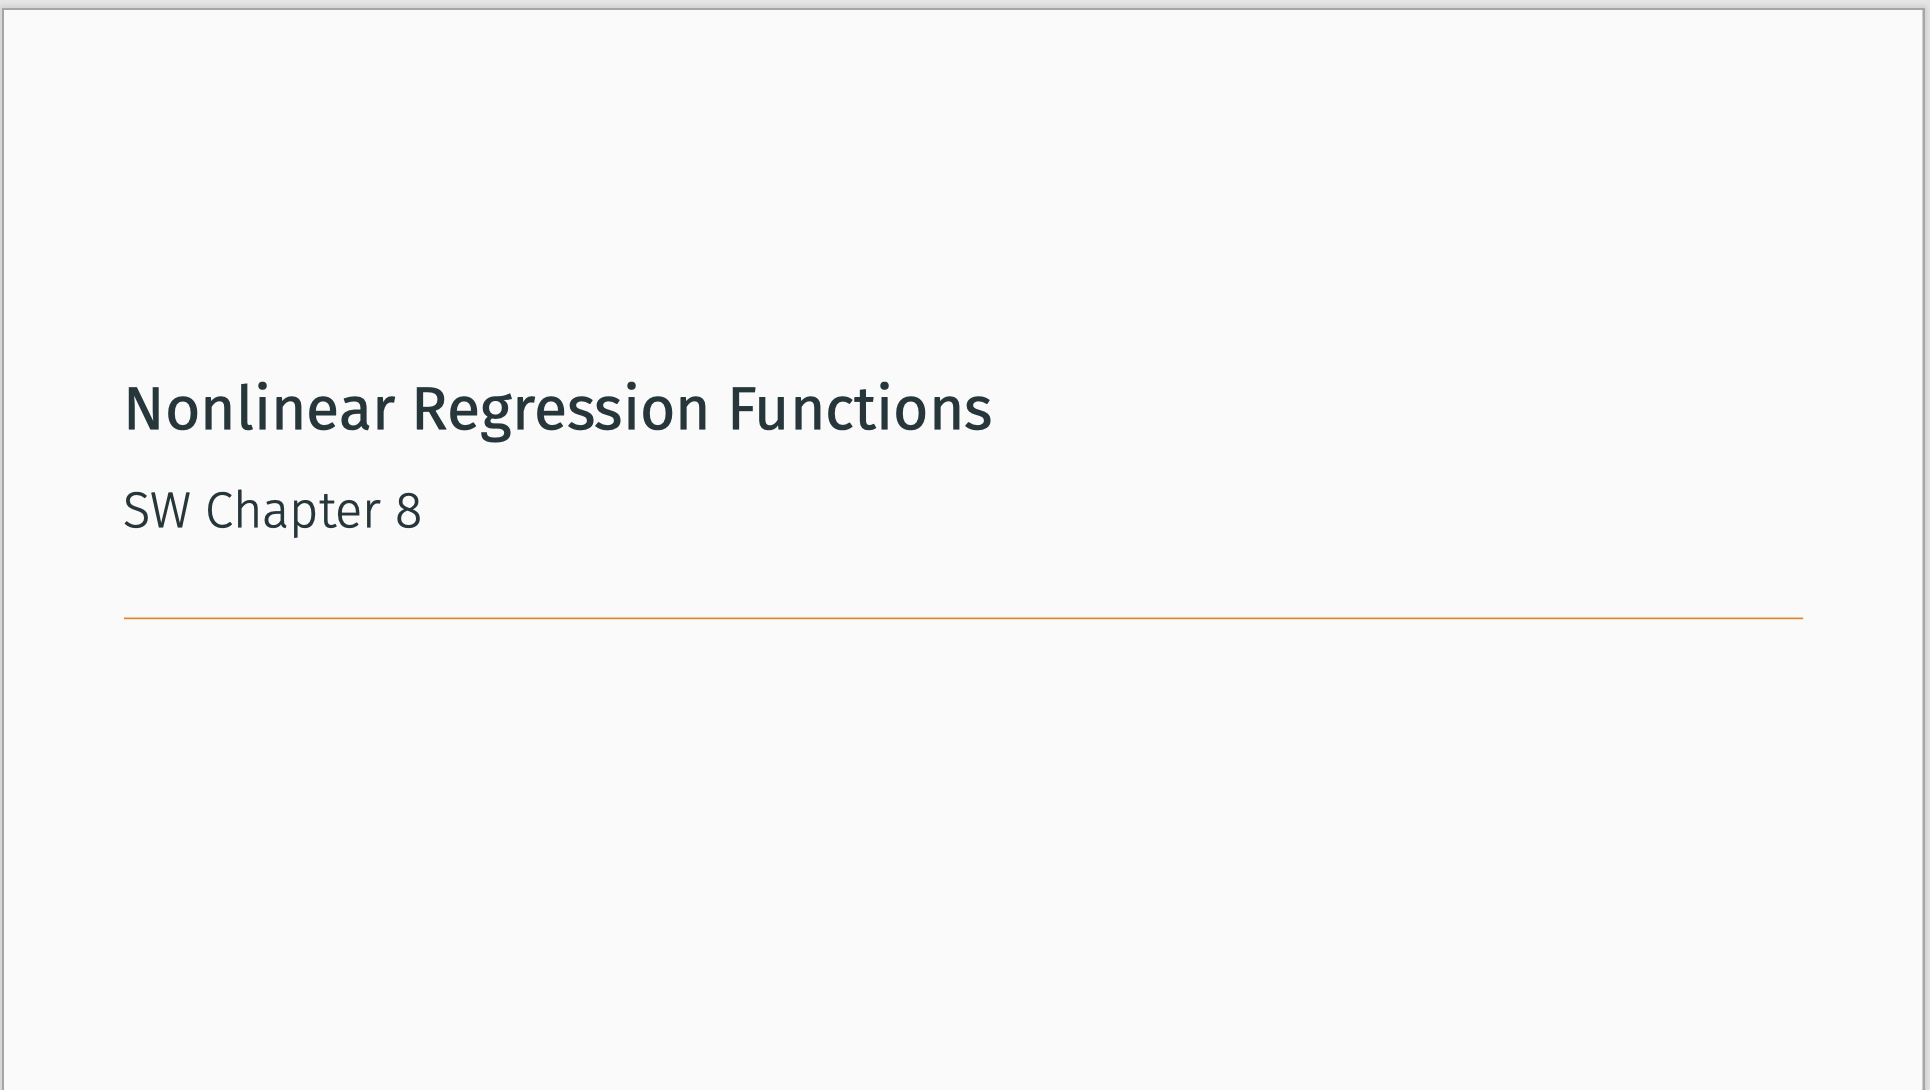Click the empty space right of "SW Chapter 8"
This screenshot has height=1090, width=1930.
[1100, 511]
